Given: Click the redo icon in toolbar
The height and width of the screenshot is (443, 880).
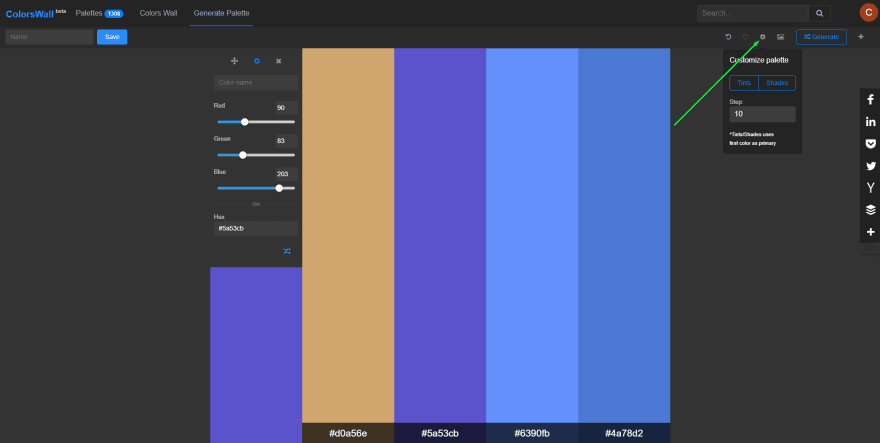Looking at the screenshot, I should pos(746,37).
